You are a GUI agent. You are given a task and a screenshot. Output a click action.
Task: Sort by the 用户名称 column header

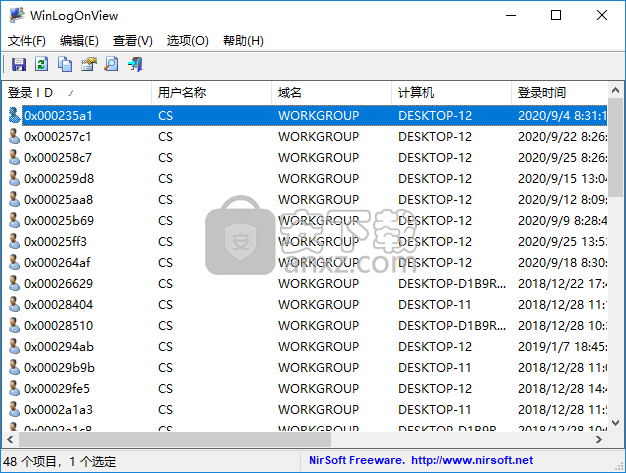click(212, 93)
